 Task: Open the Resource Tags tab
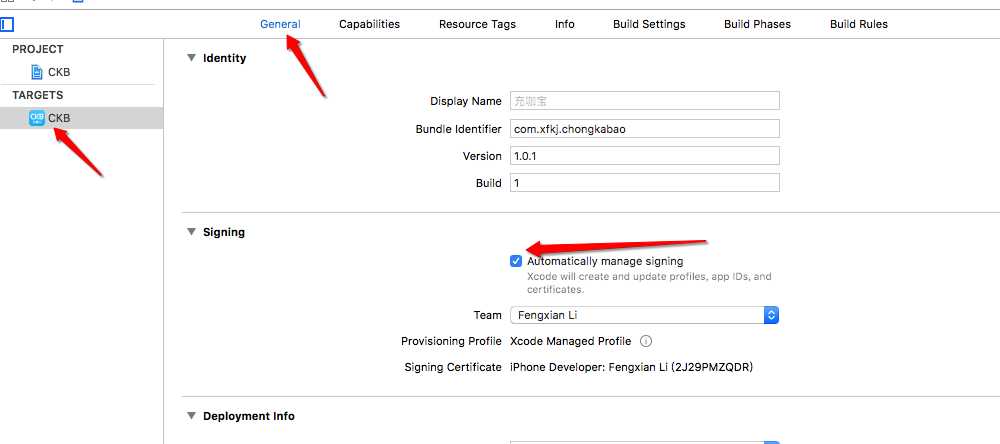pyautogui.click(x=477, y=24)
